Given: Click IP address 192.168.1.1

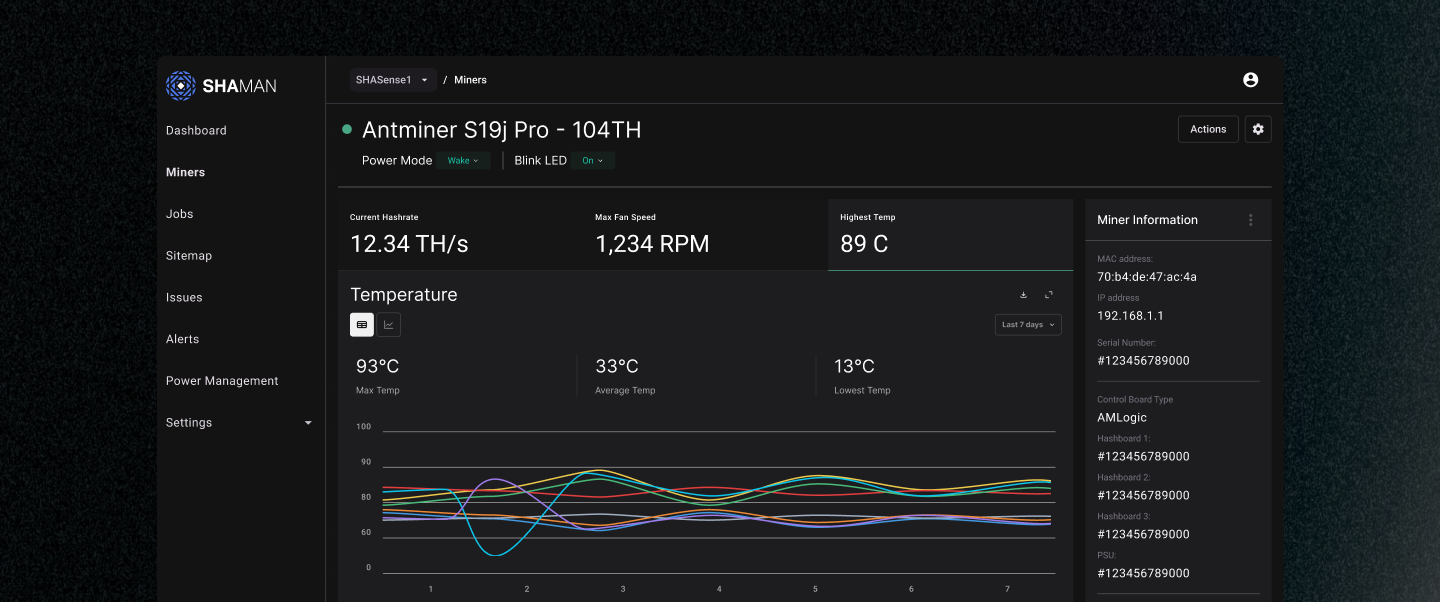Looking at the screenshot, I should (x=1130, y=316).
